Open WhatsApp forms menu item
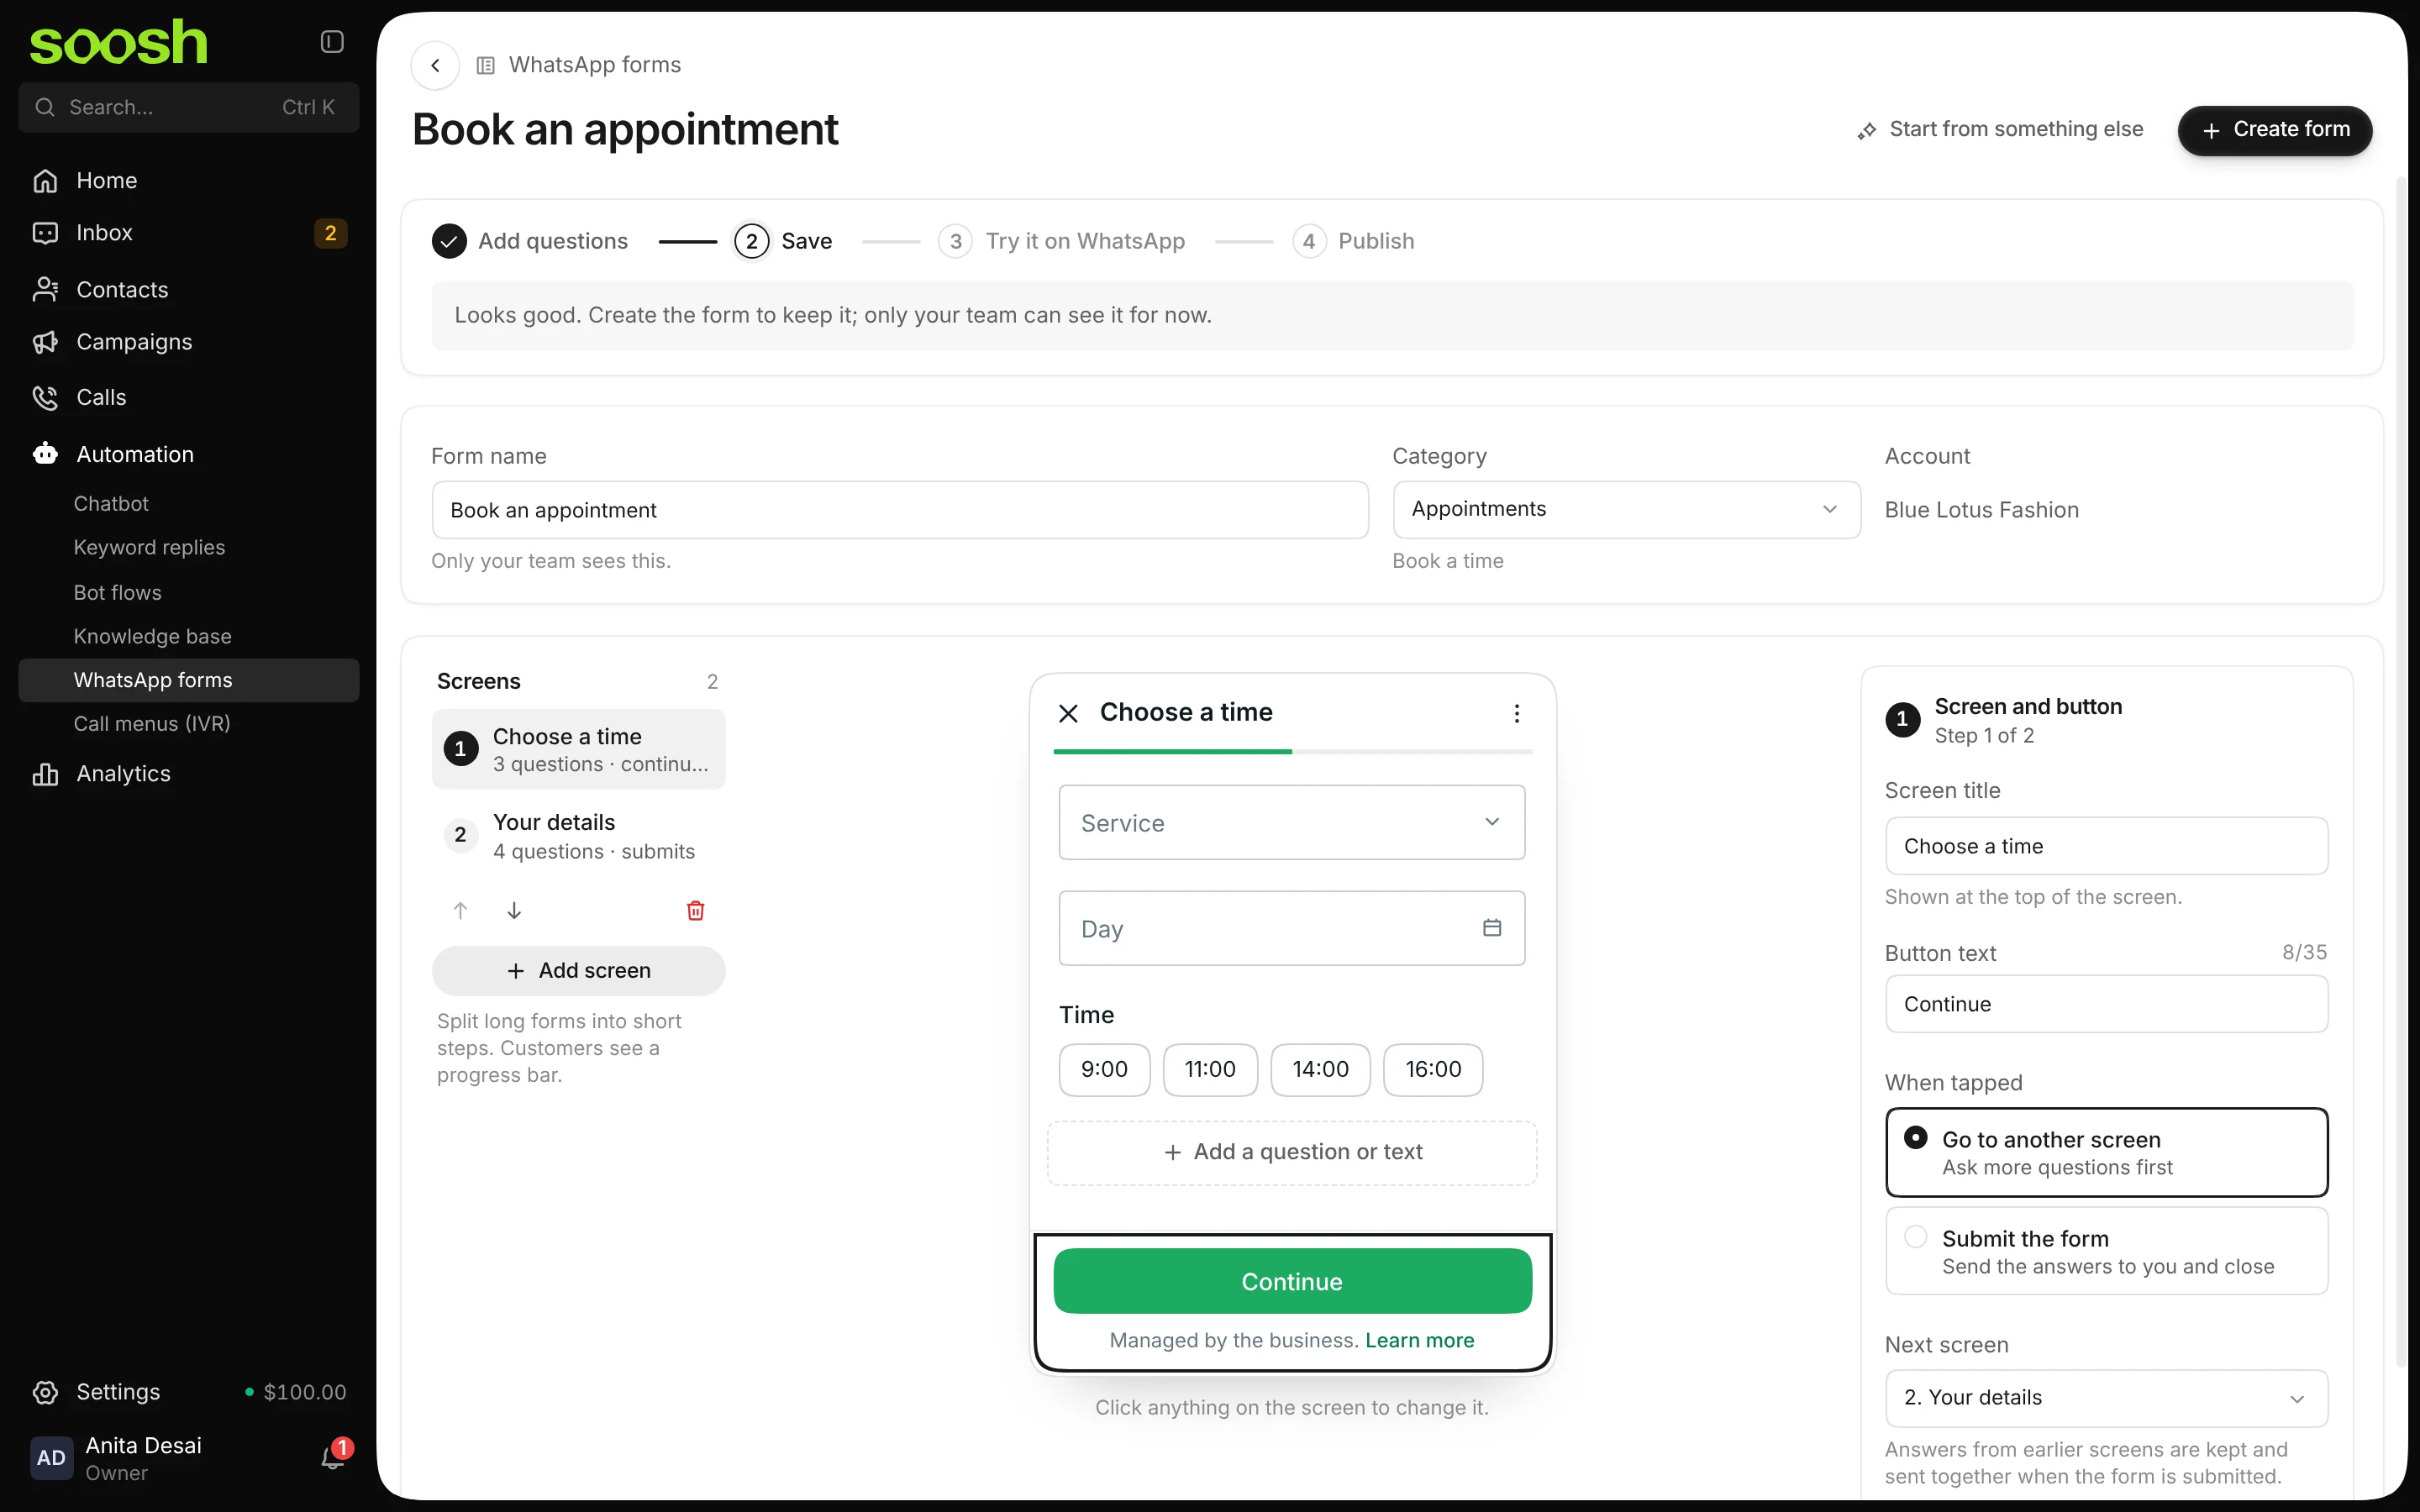Screen dimensions: 2420x1512 [188, 680]
